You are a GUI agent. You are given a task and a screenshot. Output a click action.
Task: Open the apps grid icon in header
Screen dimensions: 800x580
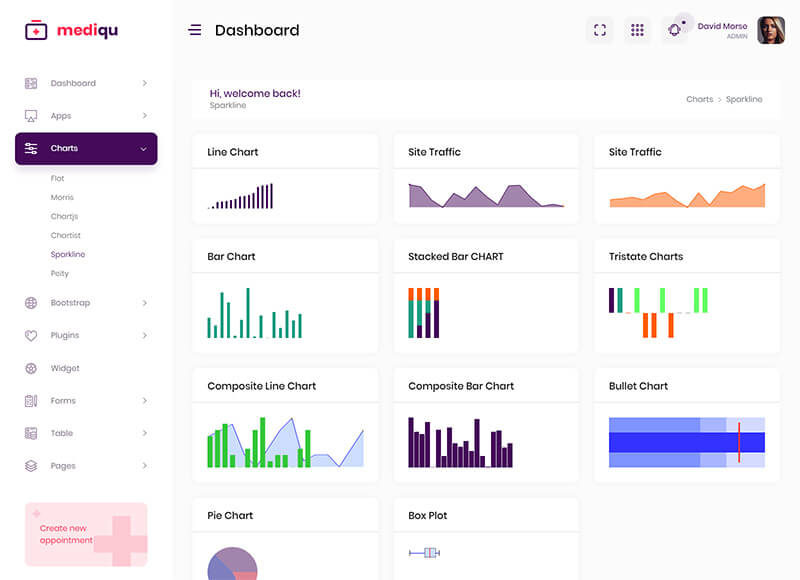click(637, 30)
